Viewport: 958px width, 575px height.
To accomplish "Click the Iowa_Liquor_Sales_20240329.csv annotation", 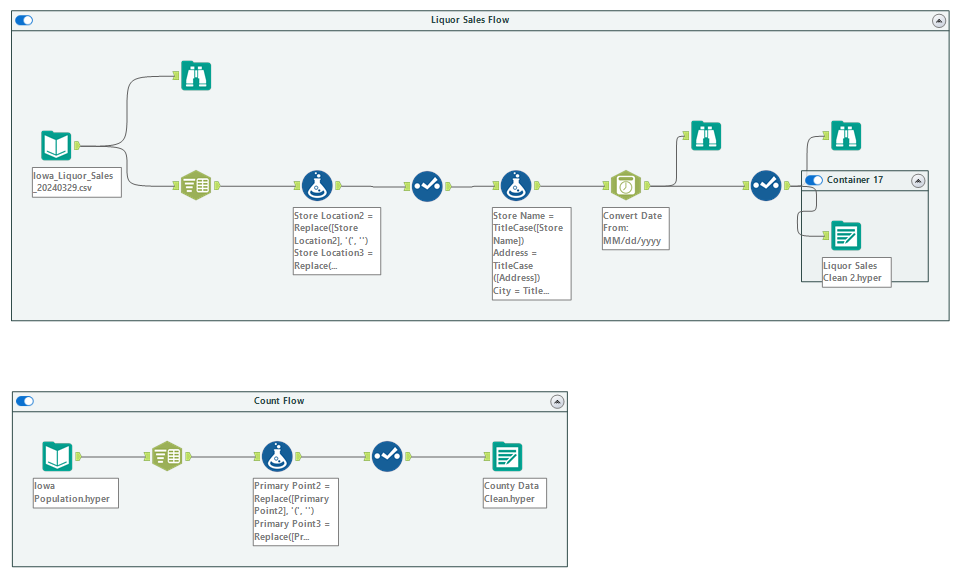I will point(77,182).
